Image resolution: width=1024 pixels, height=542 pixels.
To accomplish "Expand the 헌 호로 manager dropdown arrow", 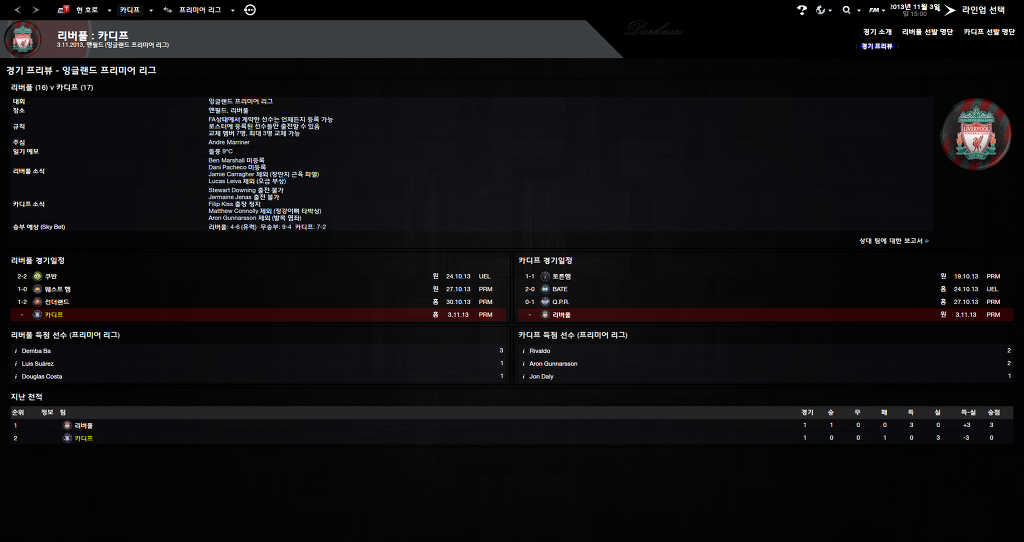I will (x=110, y=10).
